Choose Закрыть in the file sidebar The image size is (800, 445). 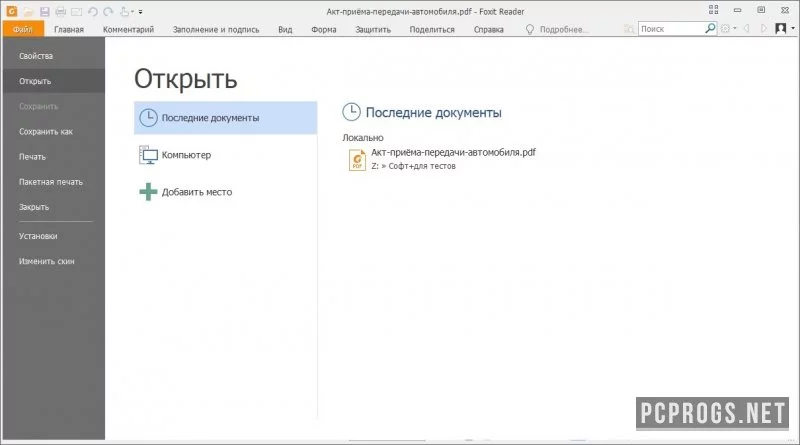(53, 207)
